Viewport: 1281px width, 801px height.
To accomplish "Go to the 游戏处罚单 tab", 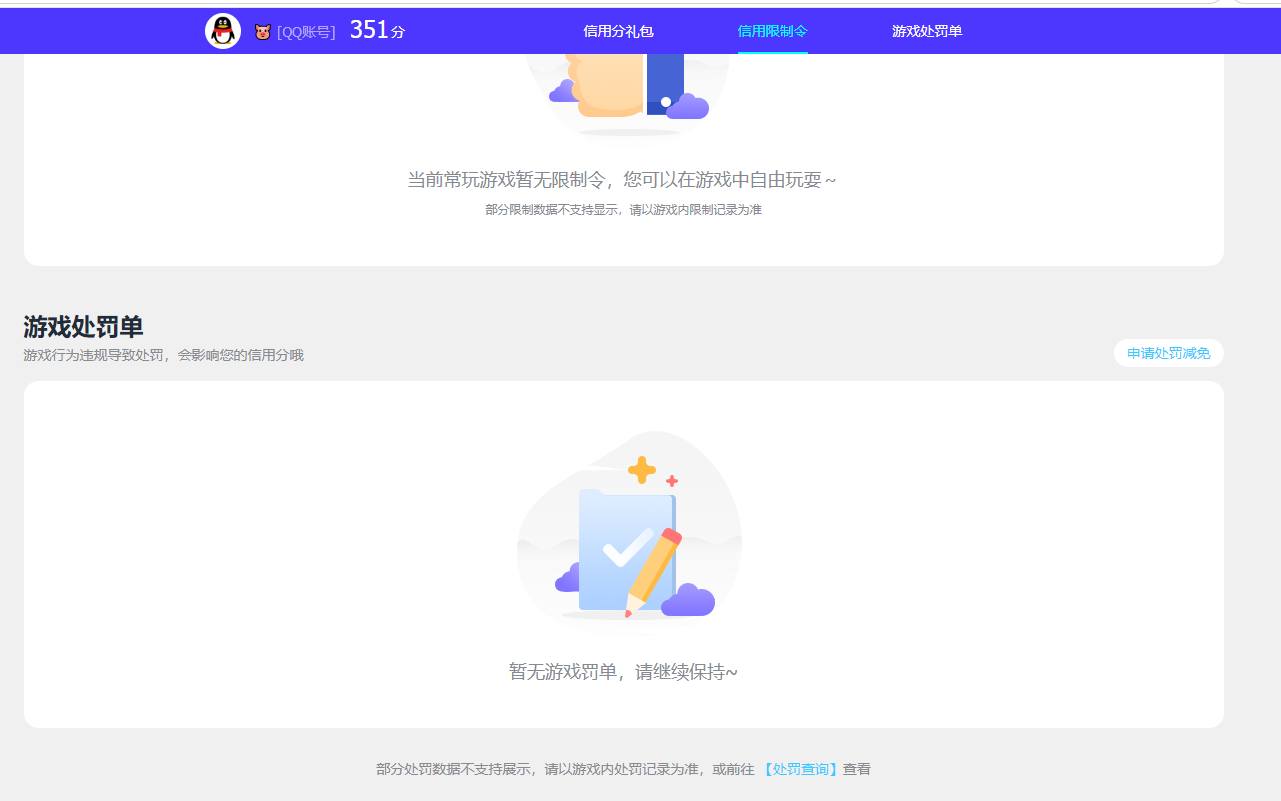I will [927, 31].
